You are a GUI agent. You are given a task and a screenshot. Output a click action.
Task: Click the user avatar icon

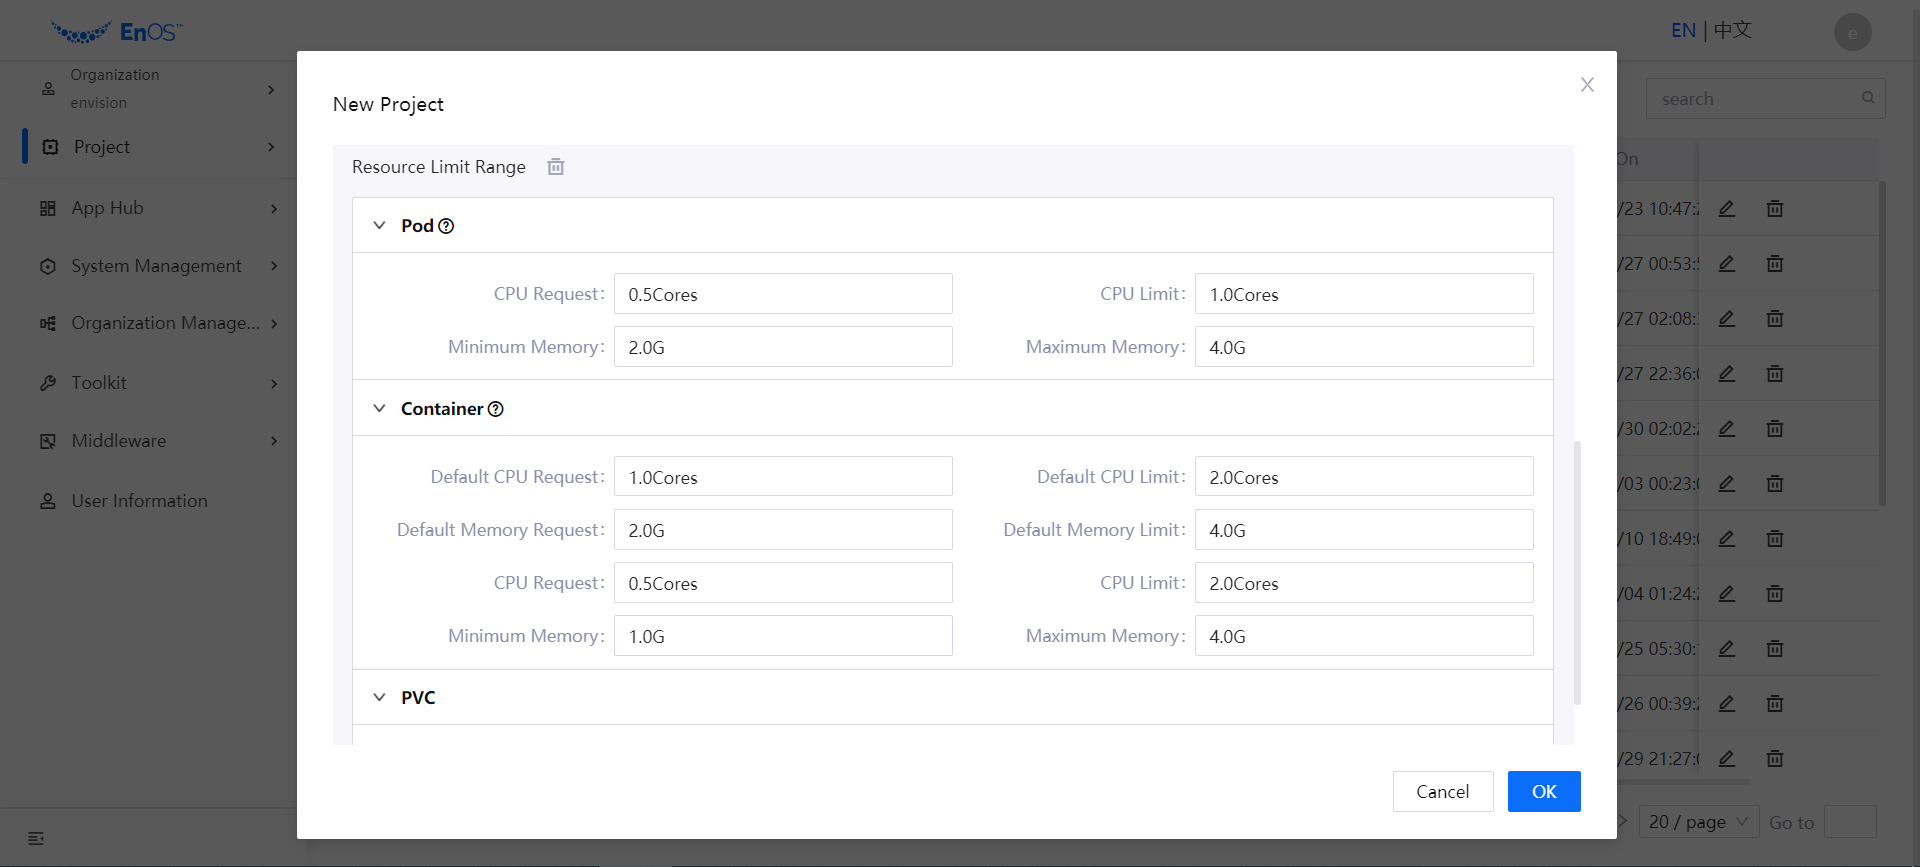1852,32
